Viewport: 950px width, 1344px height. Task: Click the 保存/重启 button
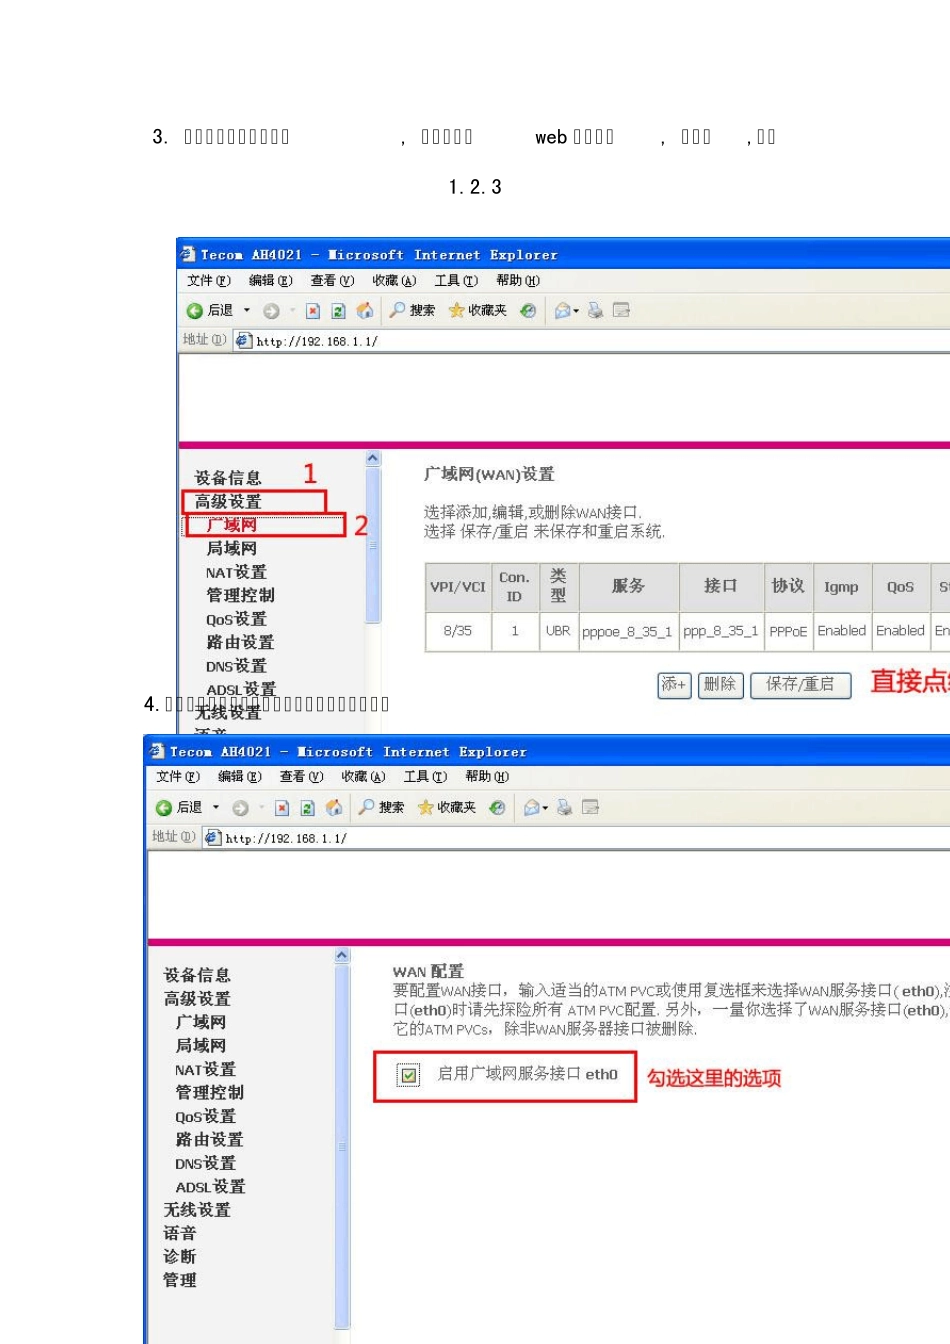[x=800, y=685]
